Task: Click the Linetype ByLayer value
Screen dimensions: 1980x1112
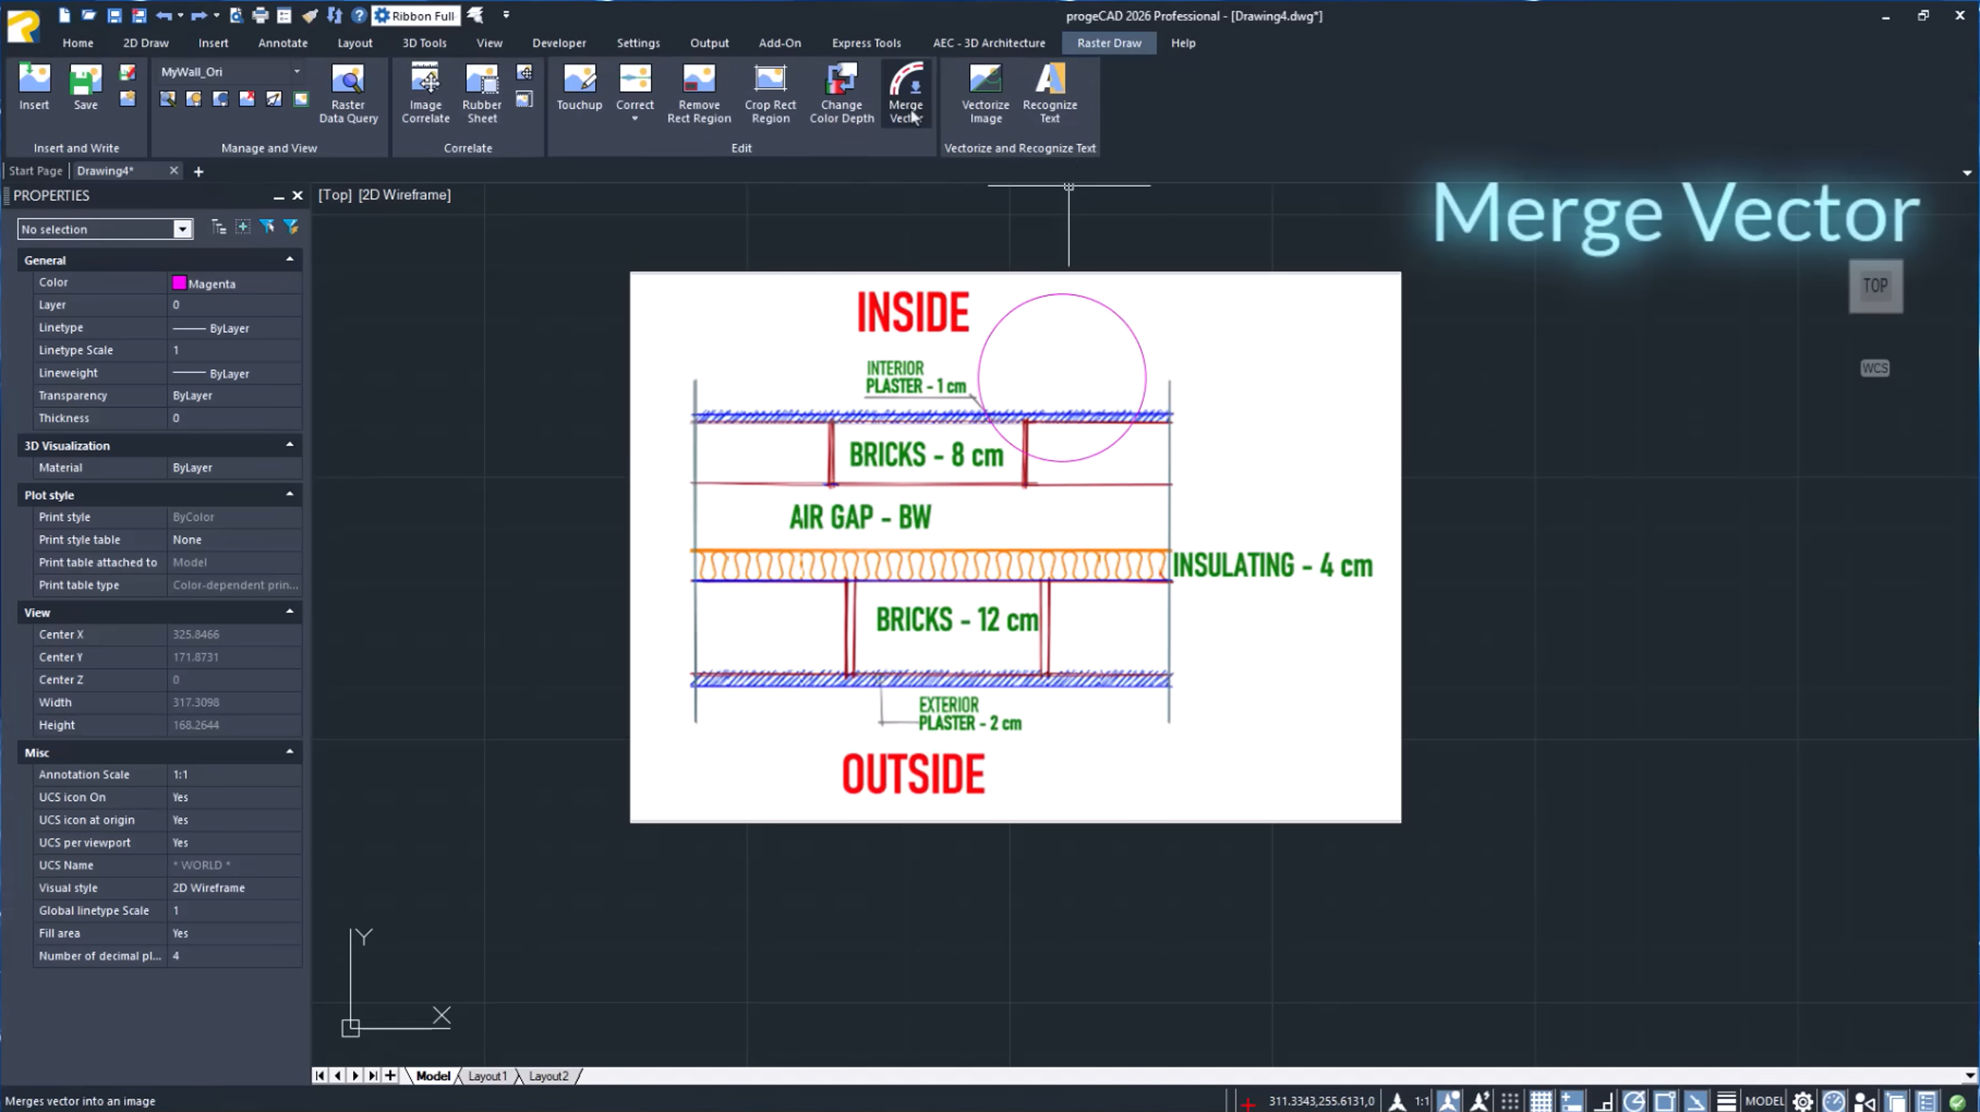Action: [x=235, y=328]
